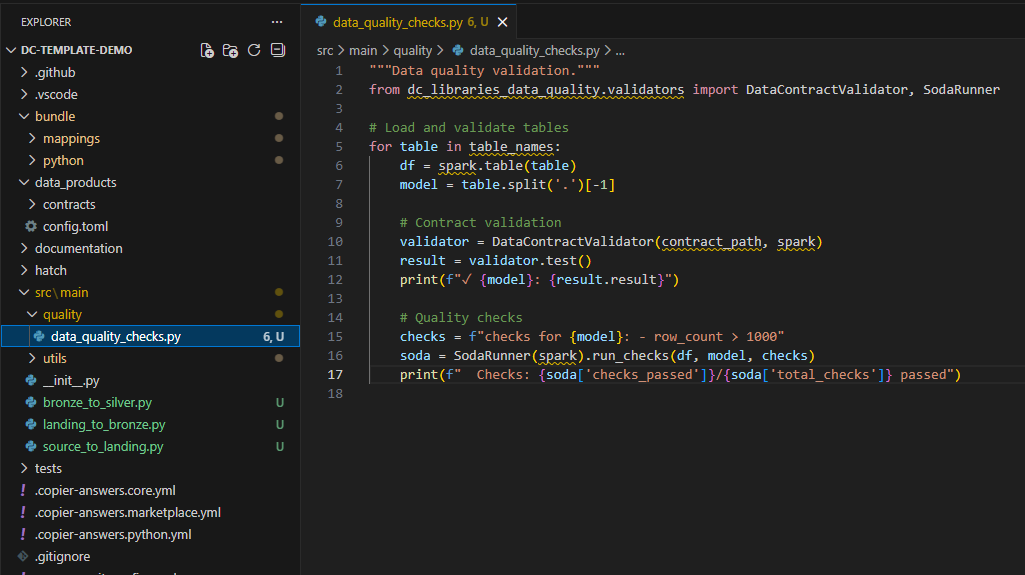Click 'DataContractValidator' on the import line
The image size is (1025, 575).
point(827,90)
